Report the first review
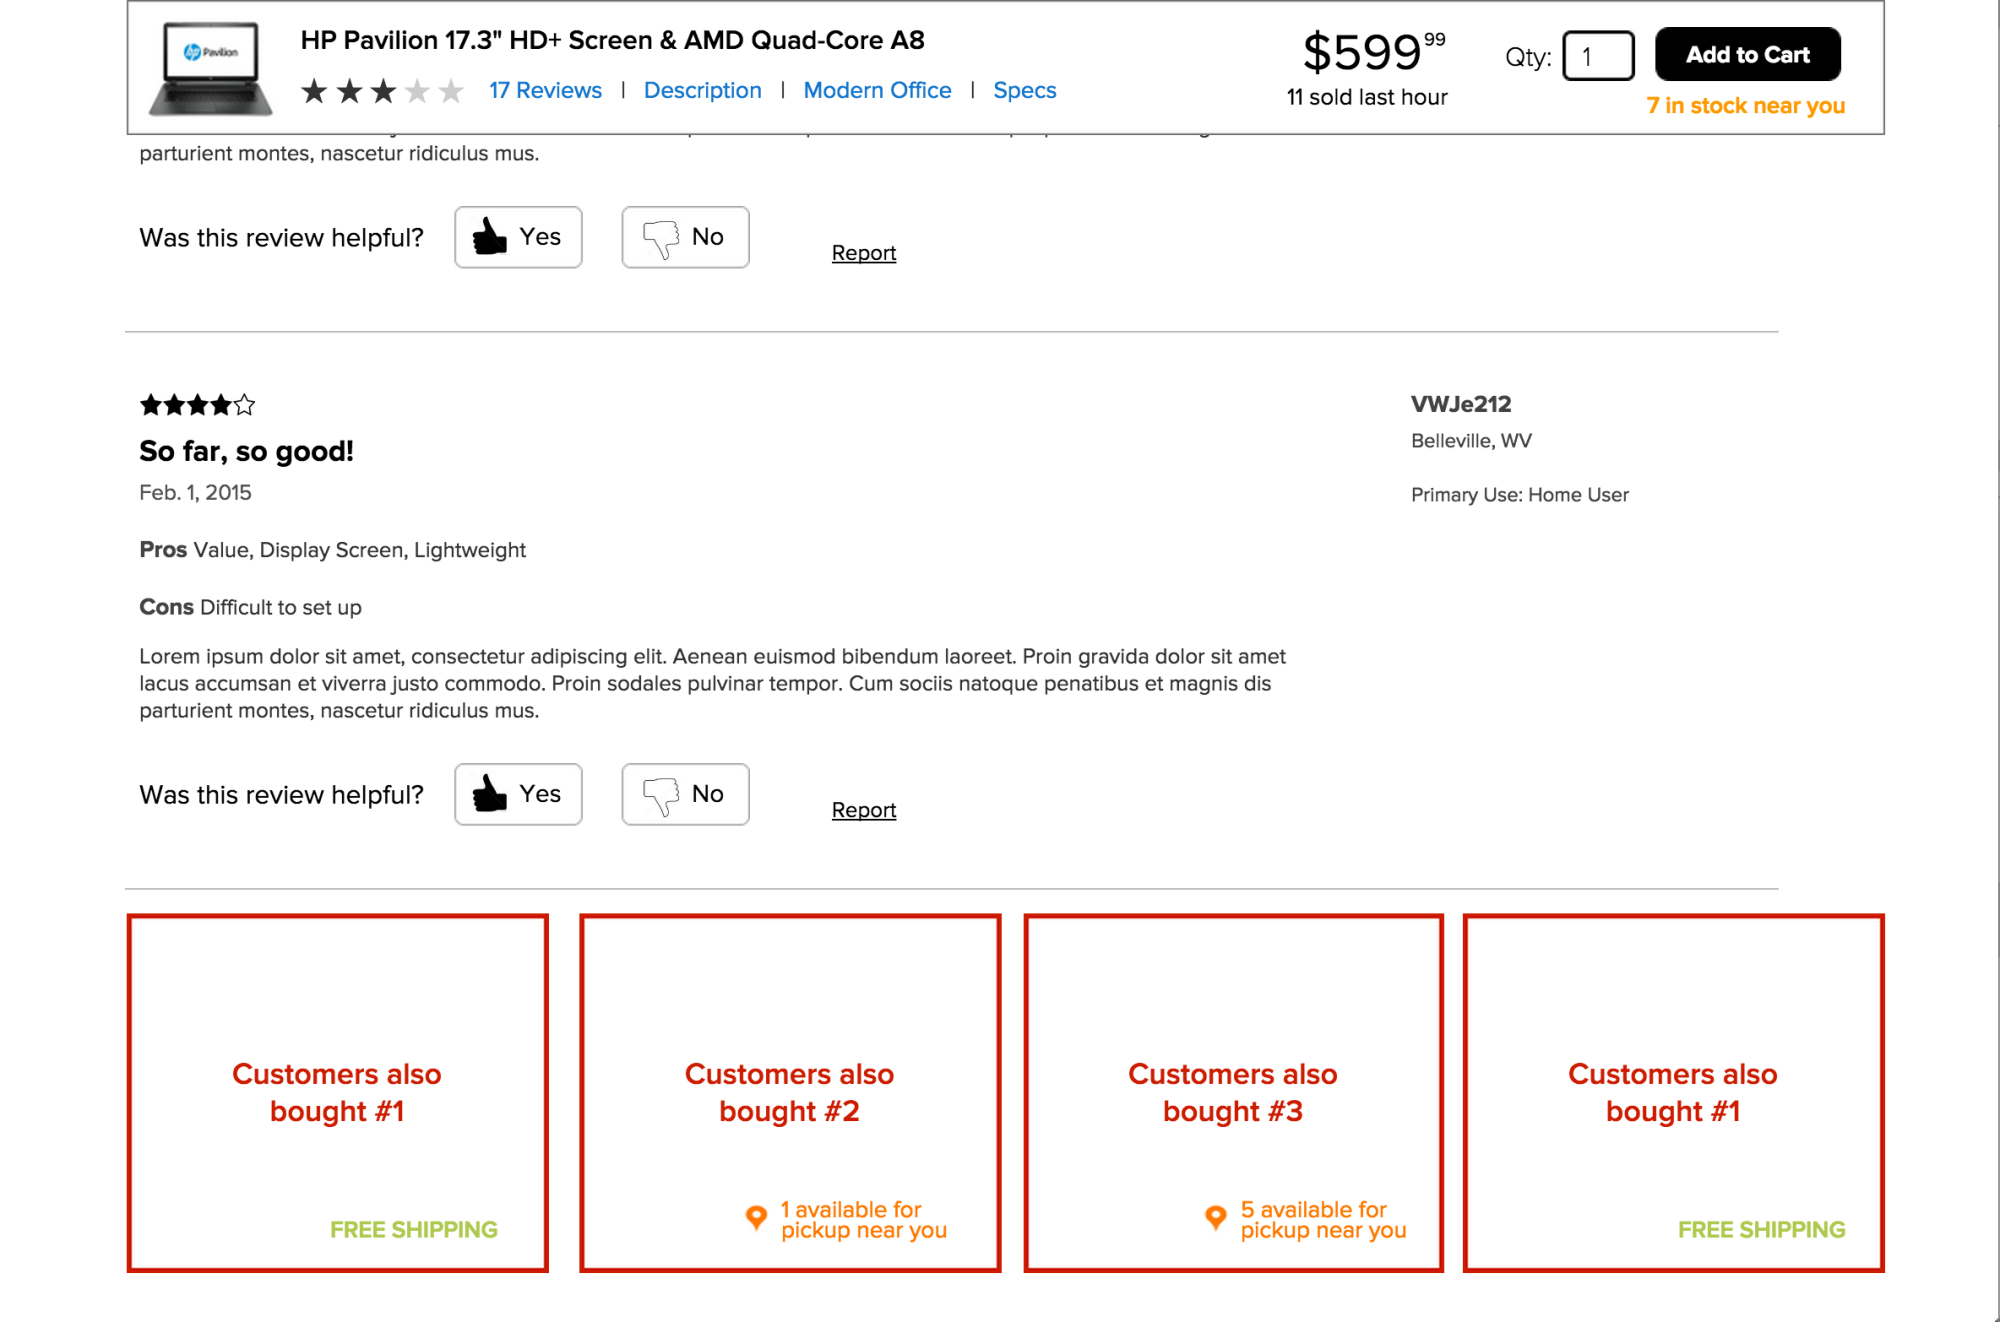Viewport: 2000px width, 1322px height. [x=864, y=253]
